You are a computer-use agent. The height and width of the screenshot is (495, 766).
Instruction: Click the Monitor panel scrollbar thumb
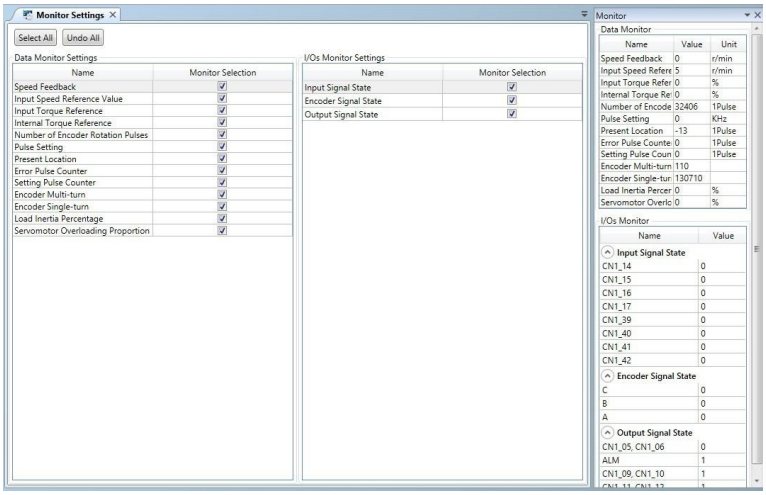pos(757,249)
